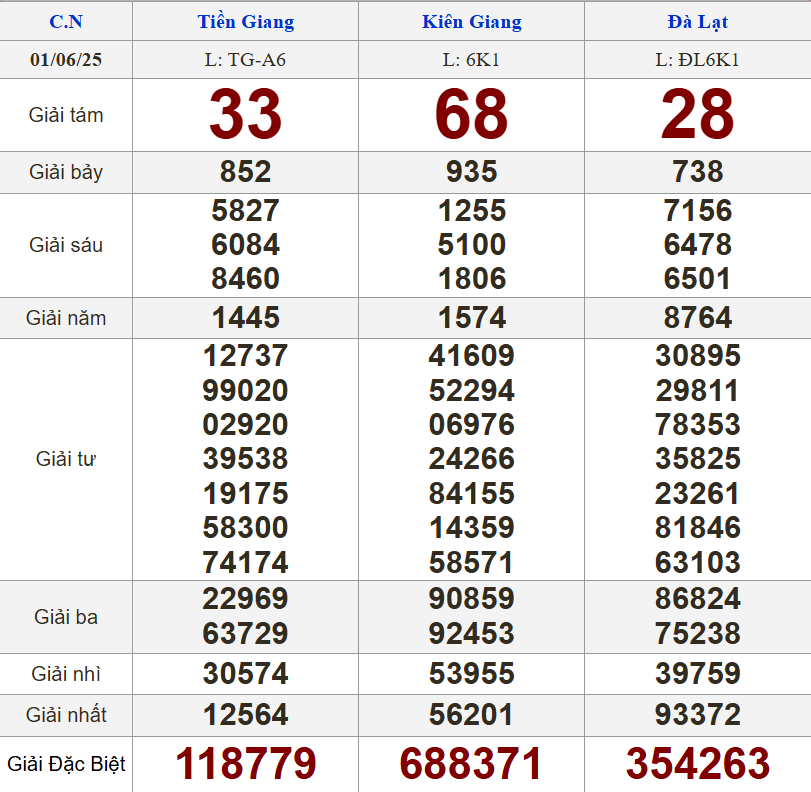The image size is (811, 792).
Task: Open the Đà Lạt province link
Action: 697,22
